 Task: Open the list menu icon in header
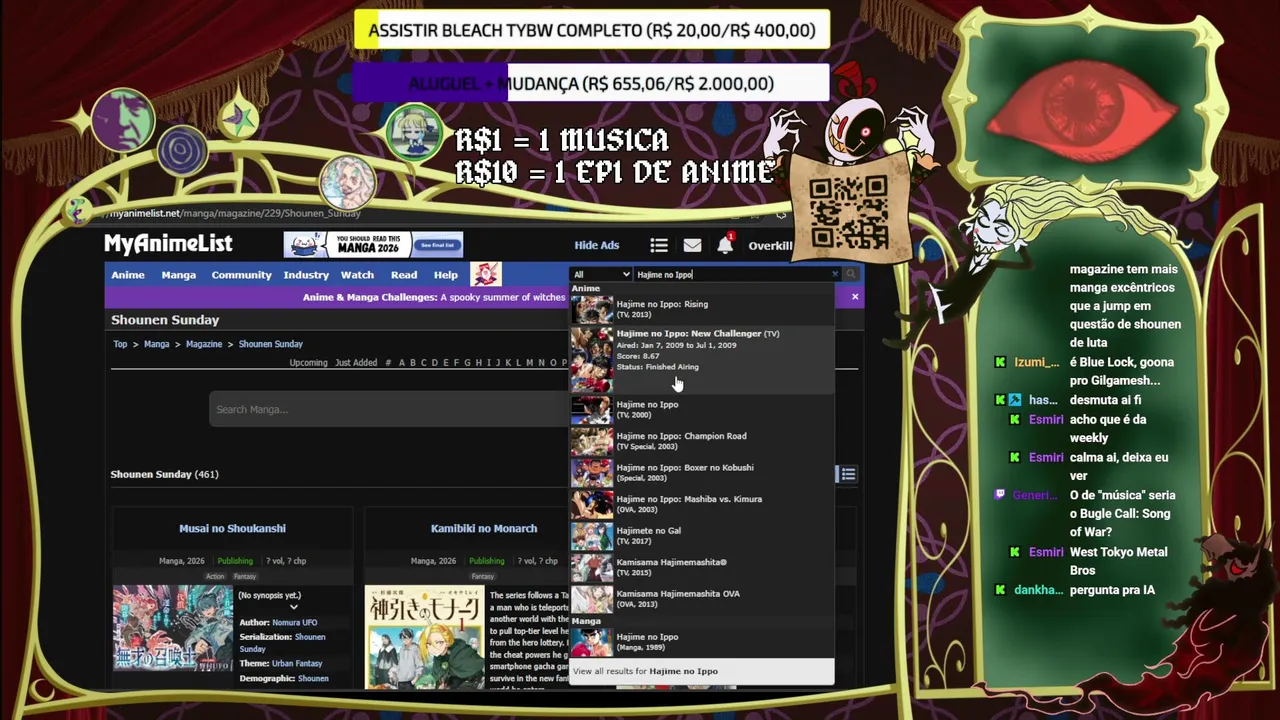coord(658,245)
